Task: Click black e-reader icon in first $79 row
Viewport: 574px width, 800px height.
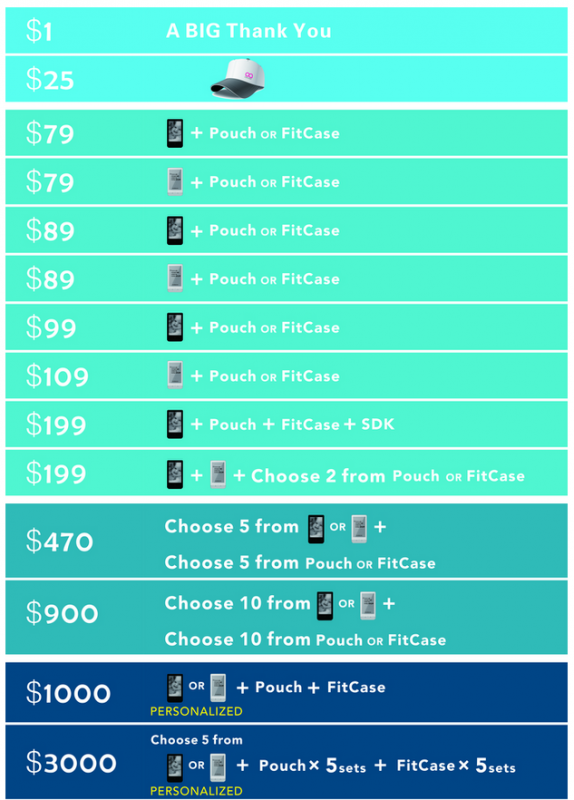Action: pos(175,133)
